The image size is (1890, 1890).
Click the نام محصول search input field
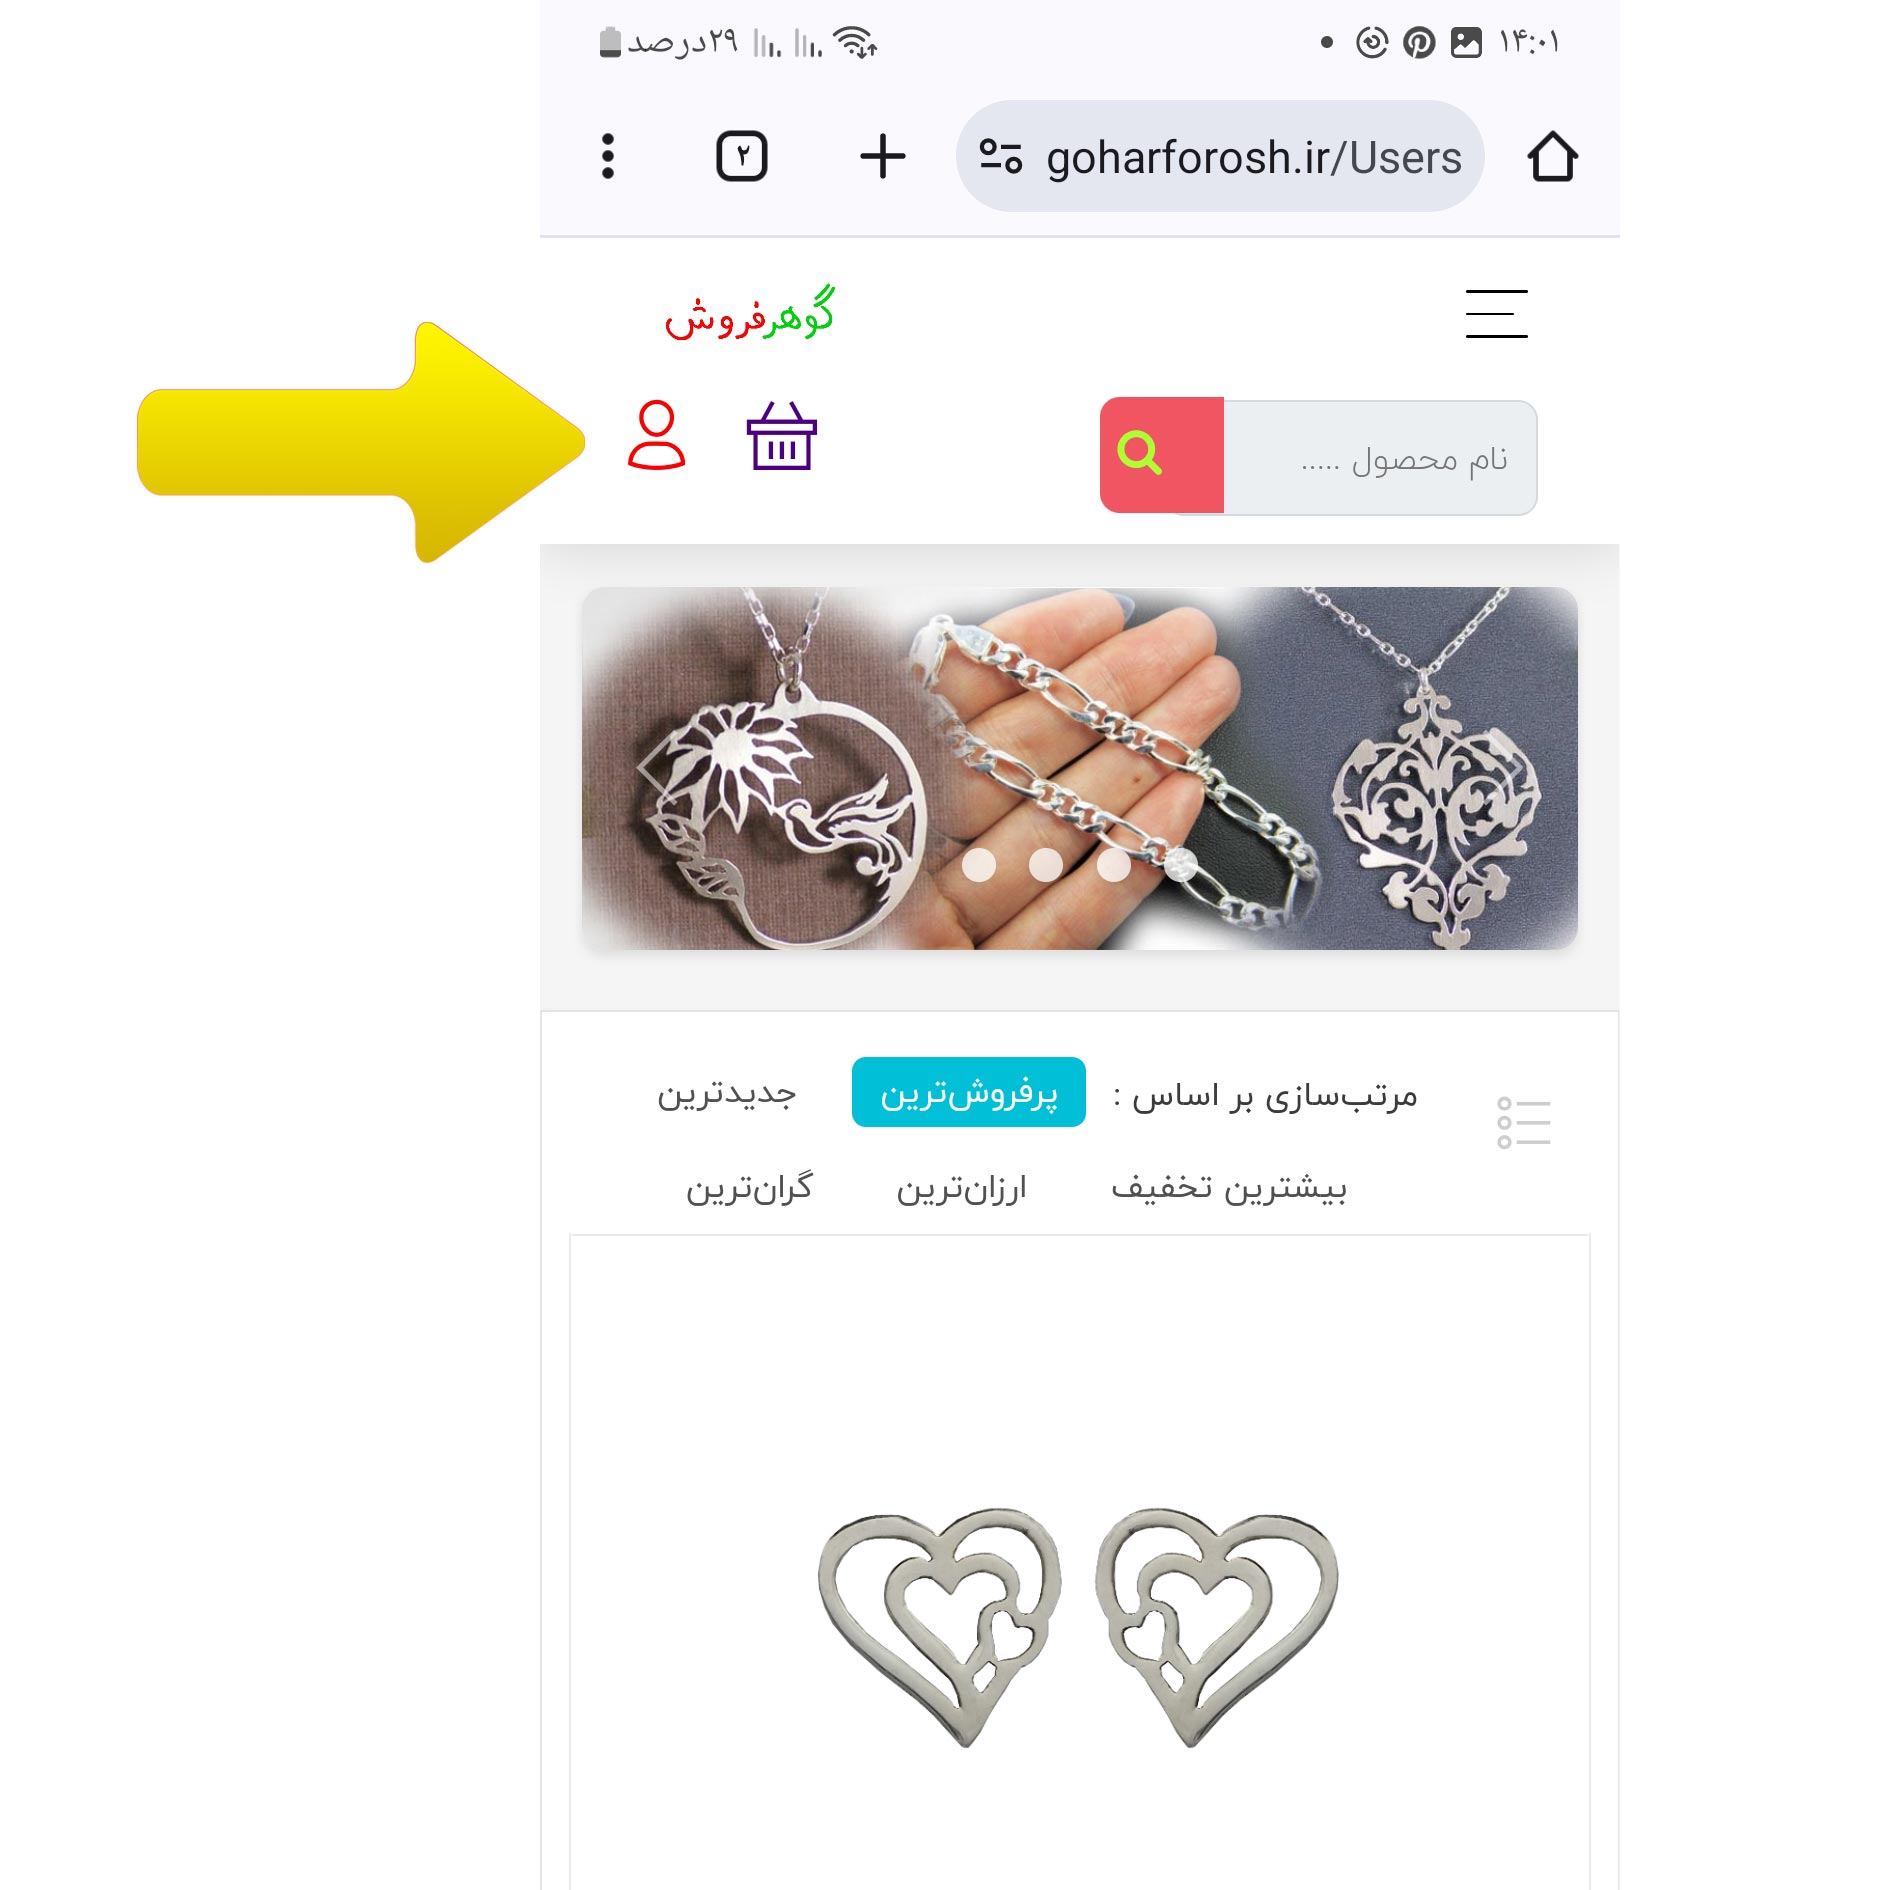1380,458
